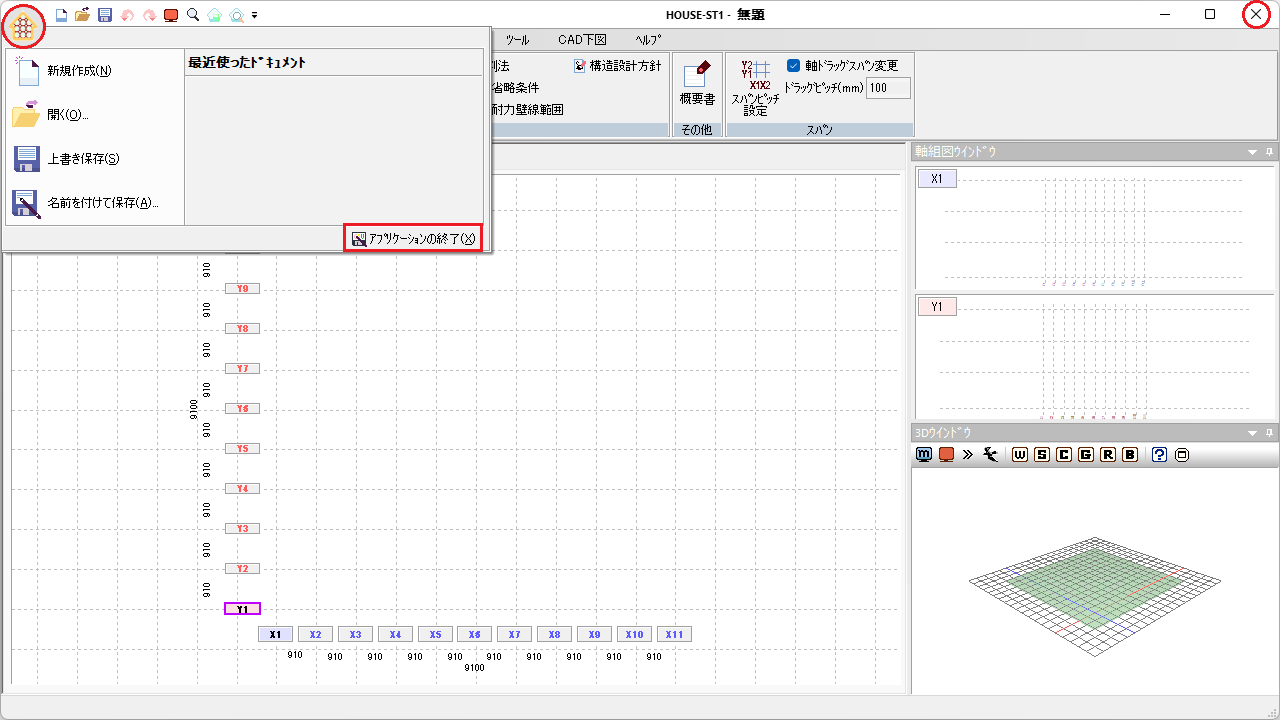Open the 軸組図ウインドウ panel dropdown arrow

coord(1252,152)
